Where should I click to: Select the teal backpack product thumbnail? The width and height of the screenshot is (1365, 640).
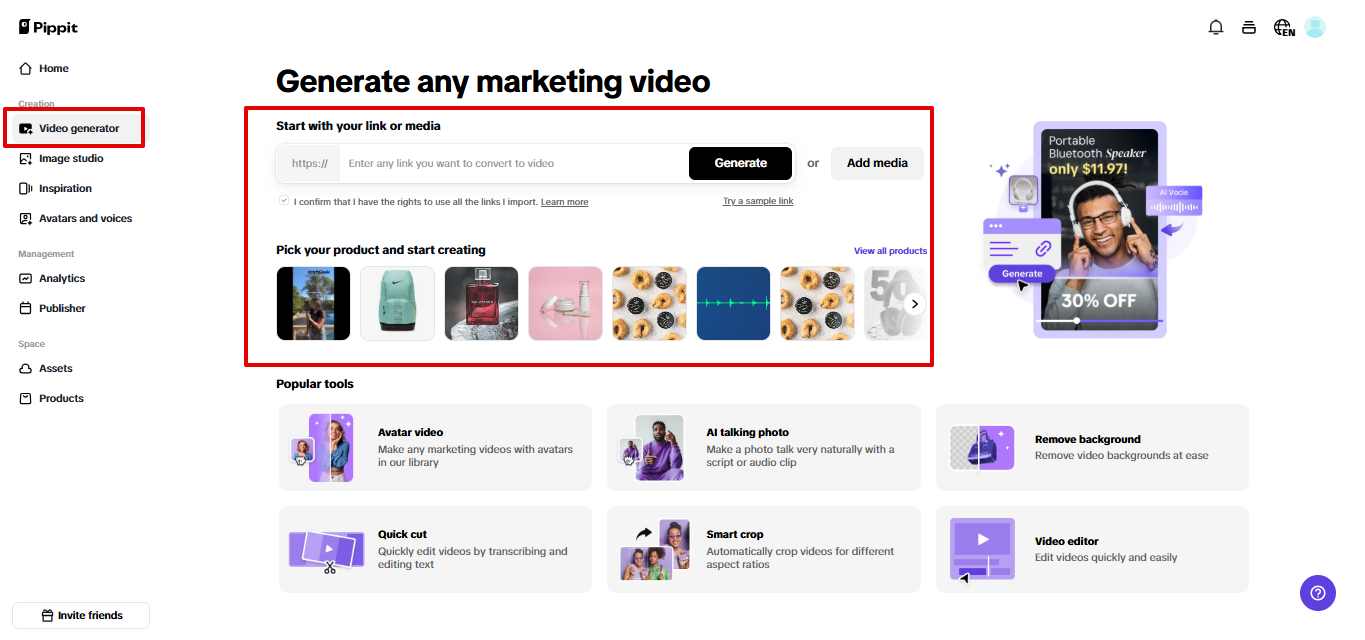tap(397, 302)
